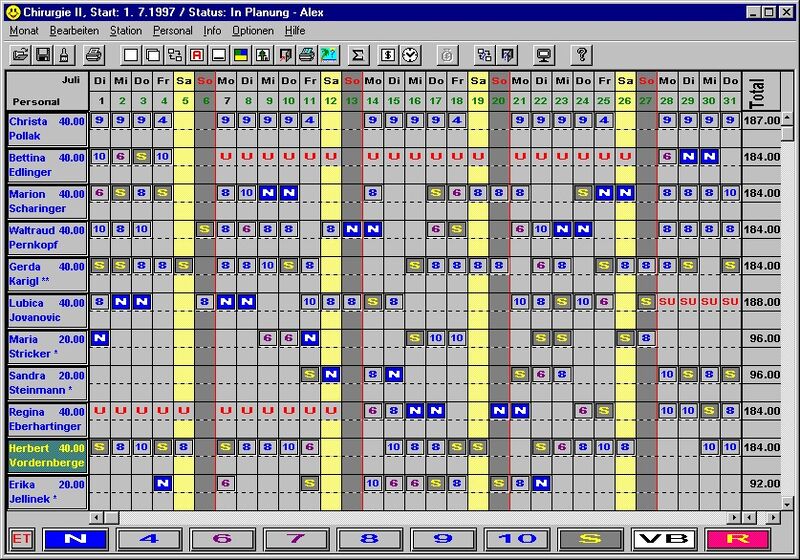Click the printer icon in toolbar
This screenshot has height=560, width=800.
coord(92,54)
